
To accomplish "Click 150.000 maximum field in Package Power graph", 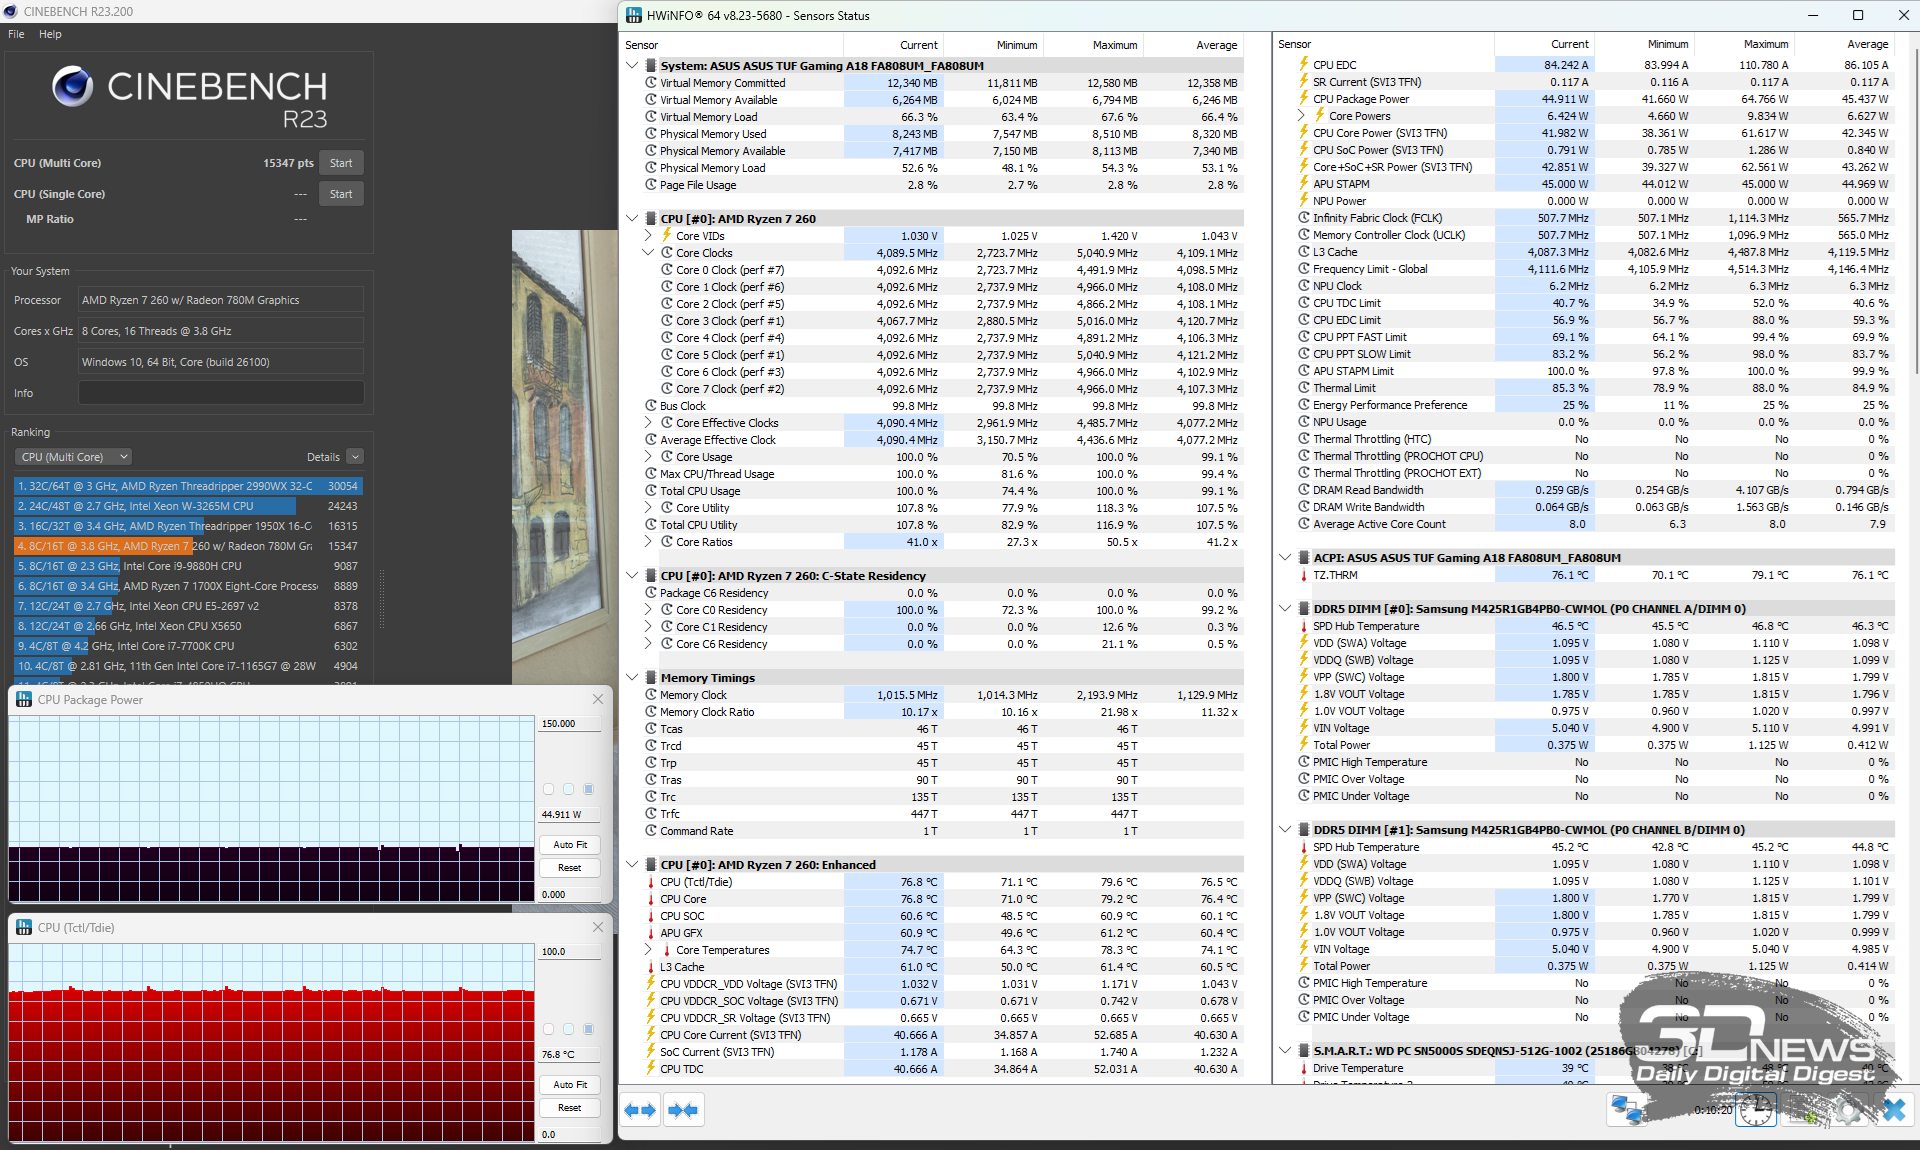I will [x=570, y=724].
